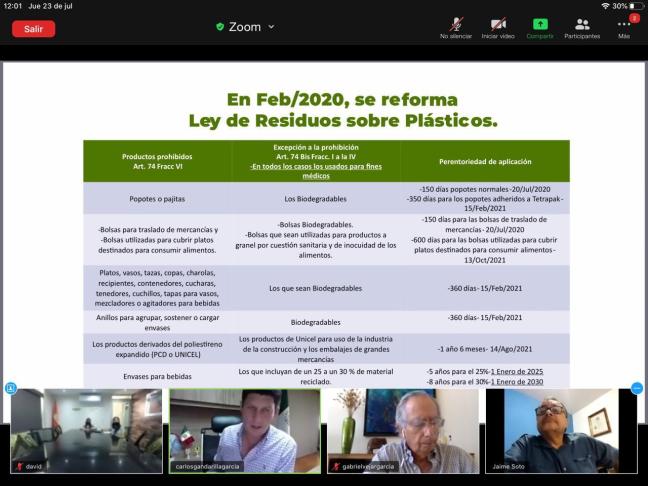Tap david's muted microphone icon
The image size is (648, 486).
(18, 466)
